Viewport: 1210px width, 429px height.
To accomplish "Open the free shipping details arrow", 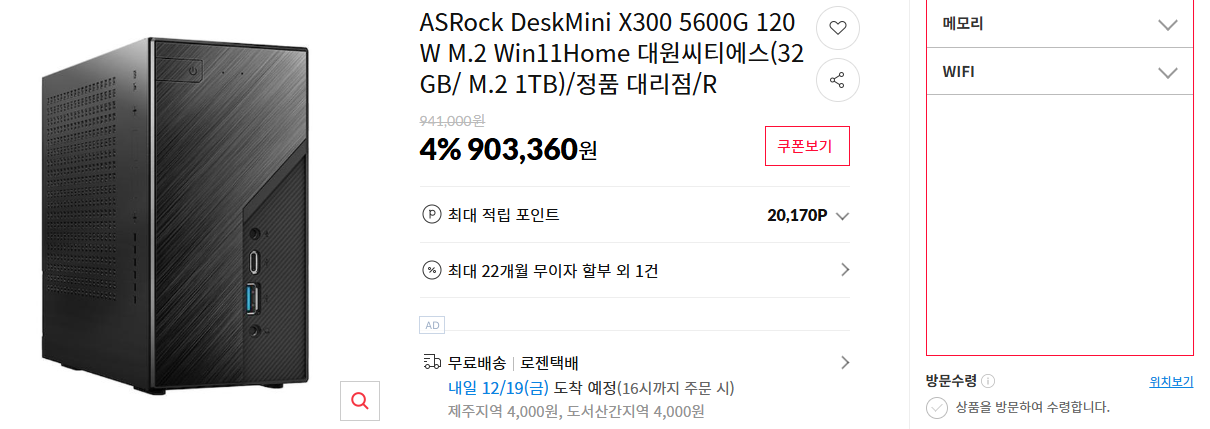I will 844,362.
